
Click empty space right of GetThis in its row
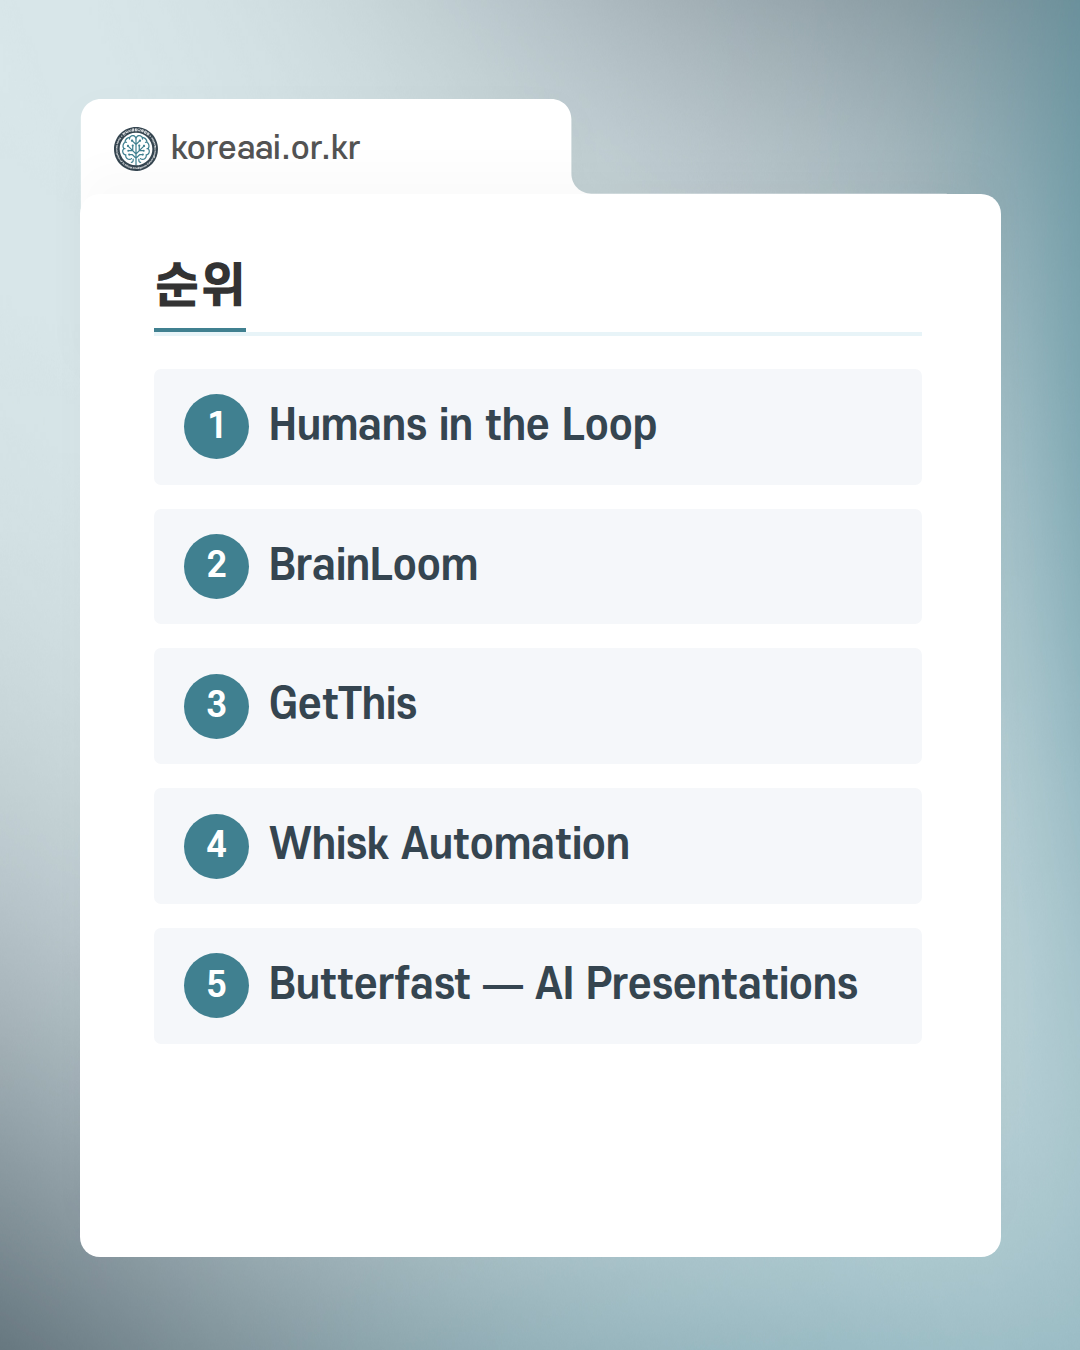pyautogui.click(x=670, y=706)
